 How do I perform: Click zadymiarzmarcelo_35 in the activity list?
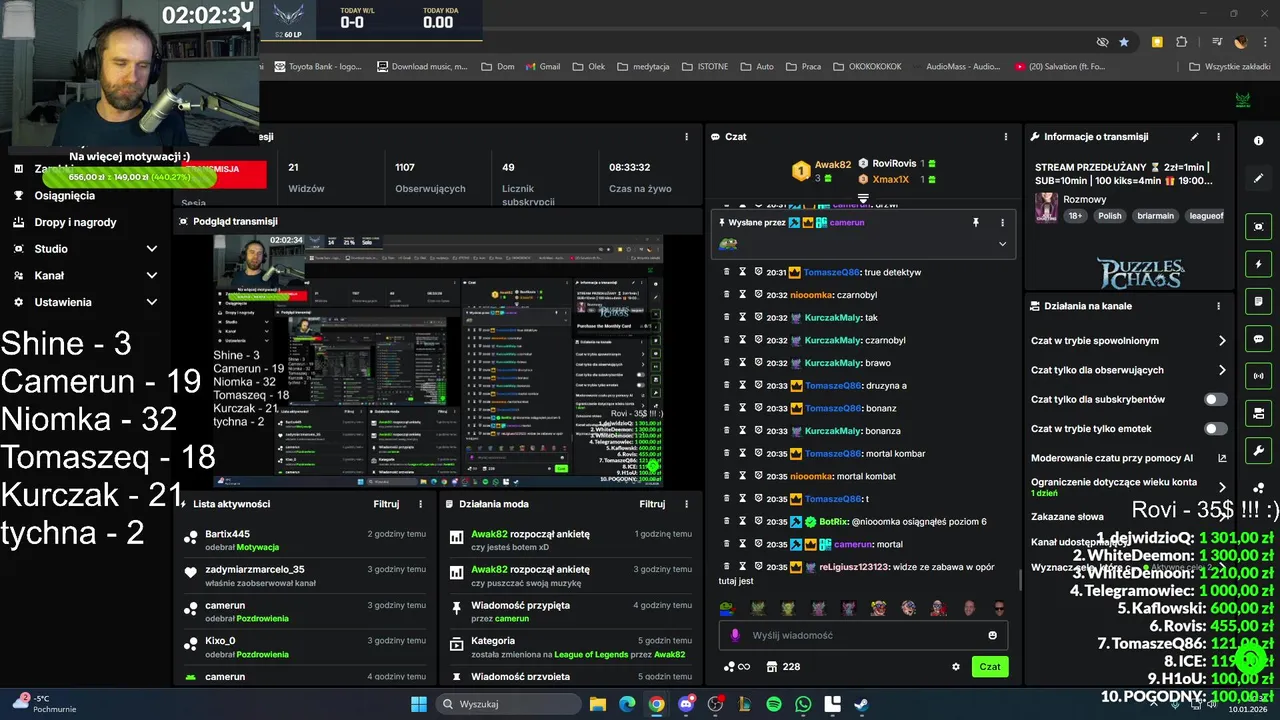click(255, 570)
